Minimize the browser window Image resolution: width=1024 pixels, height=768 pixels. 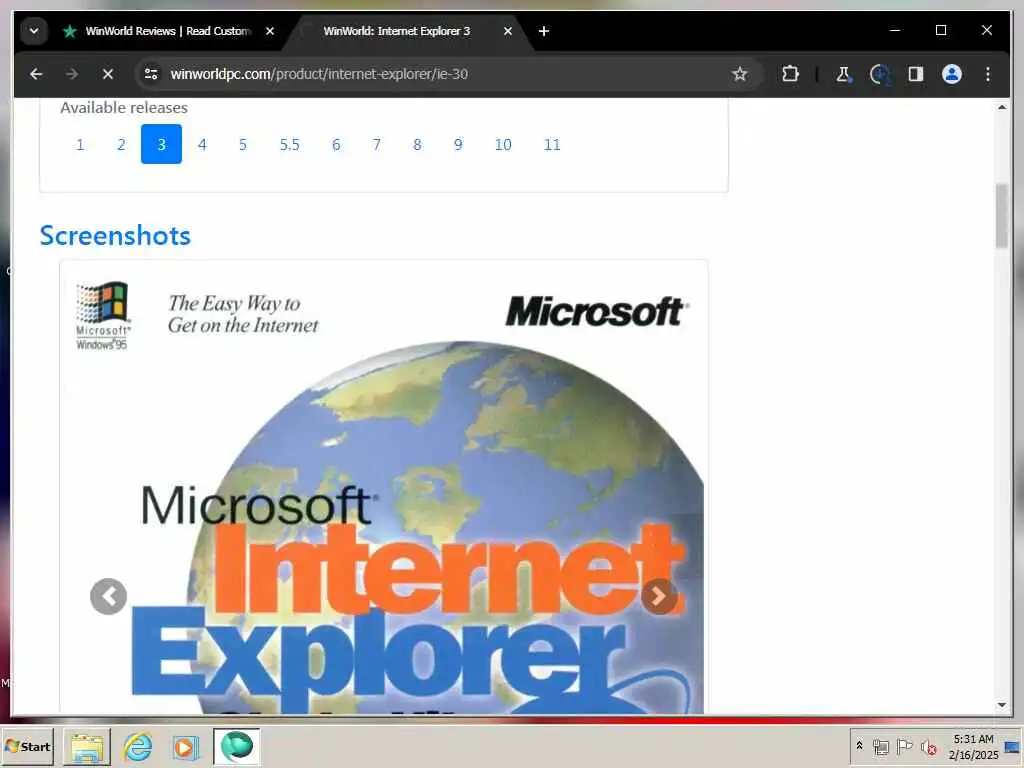pyautogui.click(x=895, y=31)
